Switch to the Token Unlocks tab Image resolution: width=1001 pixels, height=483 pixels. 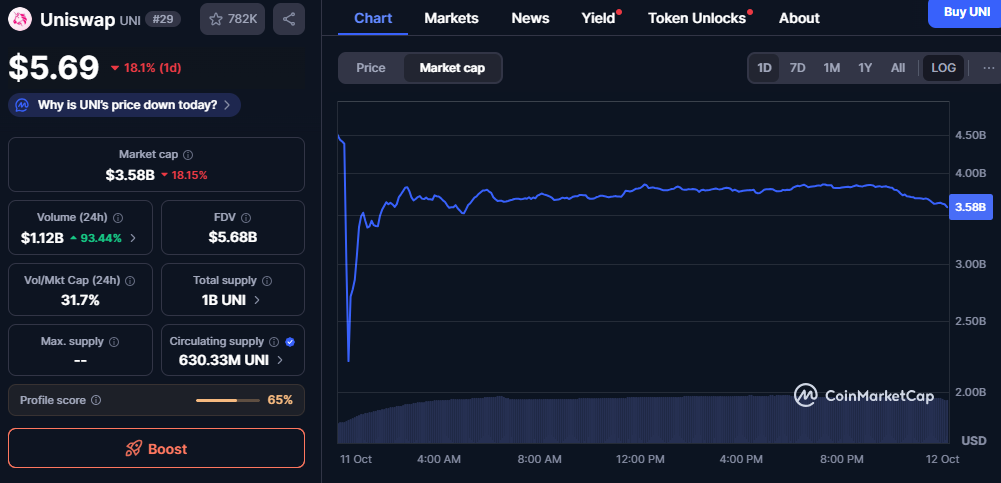pos(696,18)
